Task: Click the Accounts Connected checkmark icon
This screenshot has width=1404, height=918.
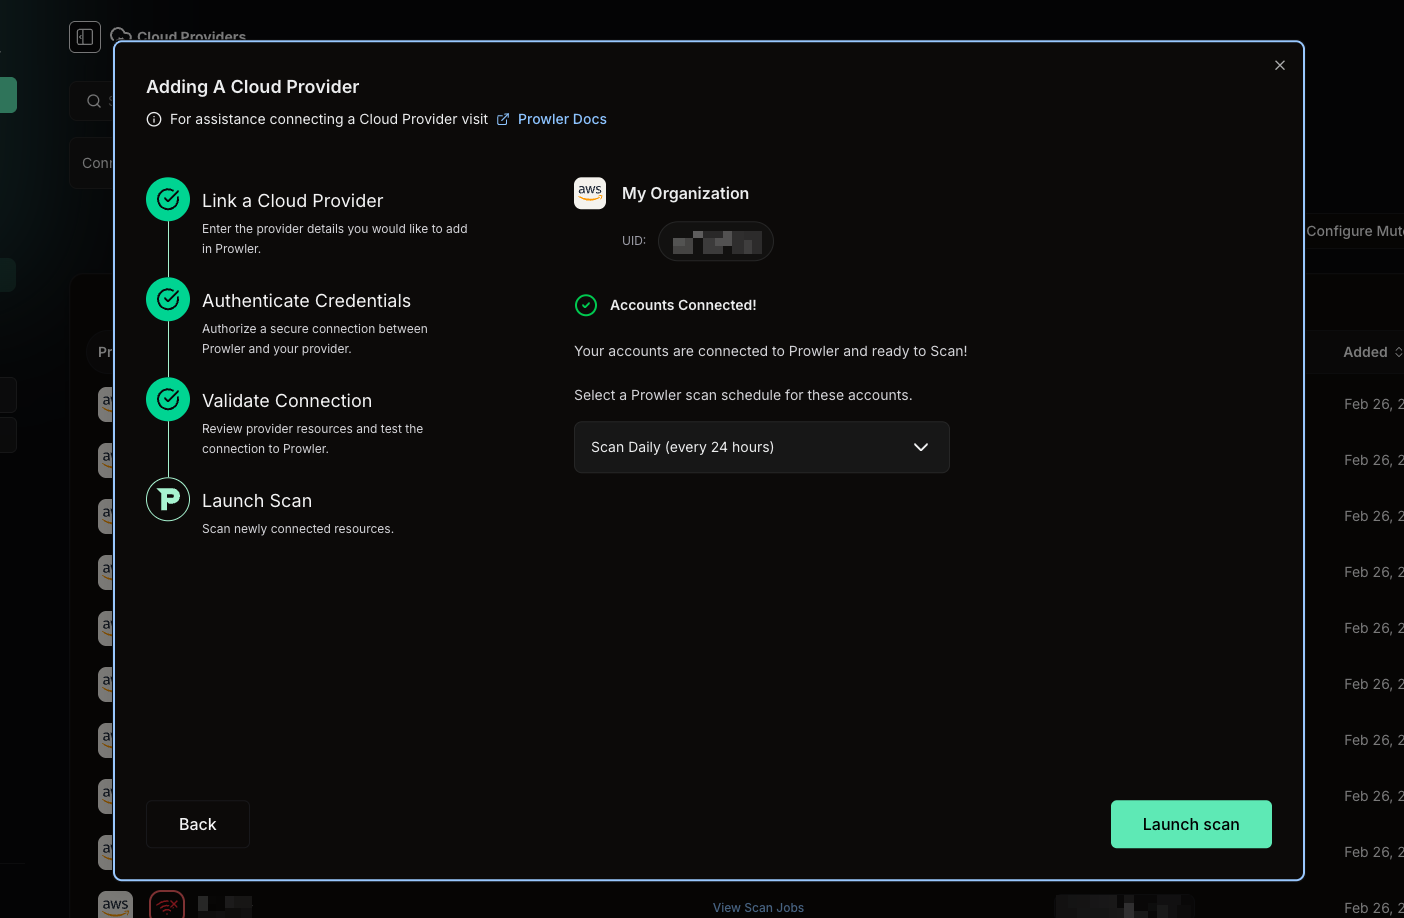Action: (586, 305)
